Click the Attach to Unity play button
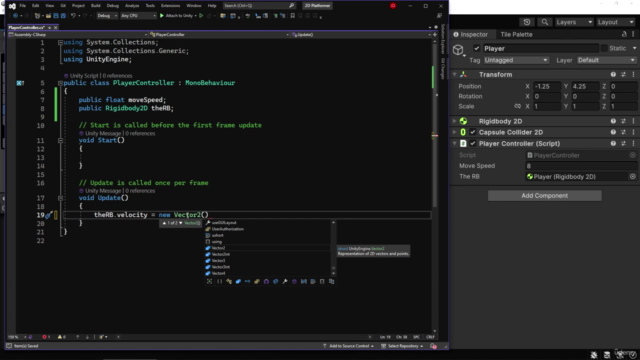 point(177,16)
